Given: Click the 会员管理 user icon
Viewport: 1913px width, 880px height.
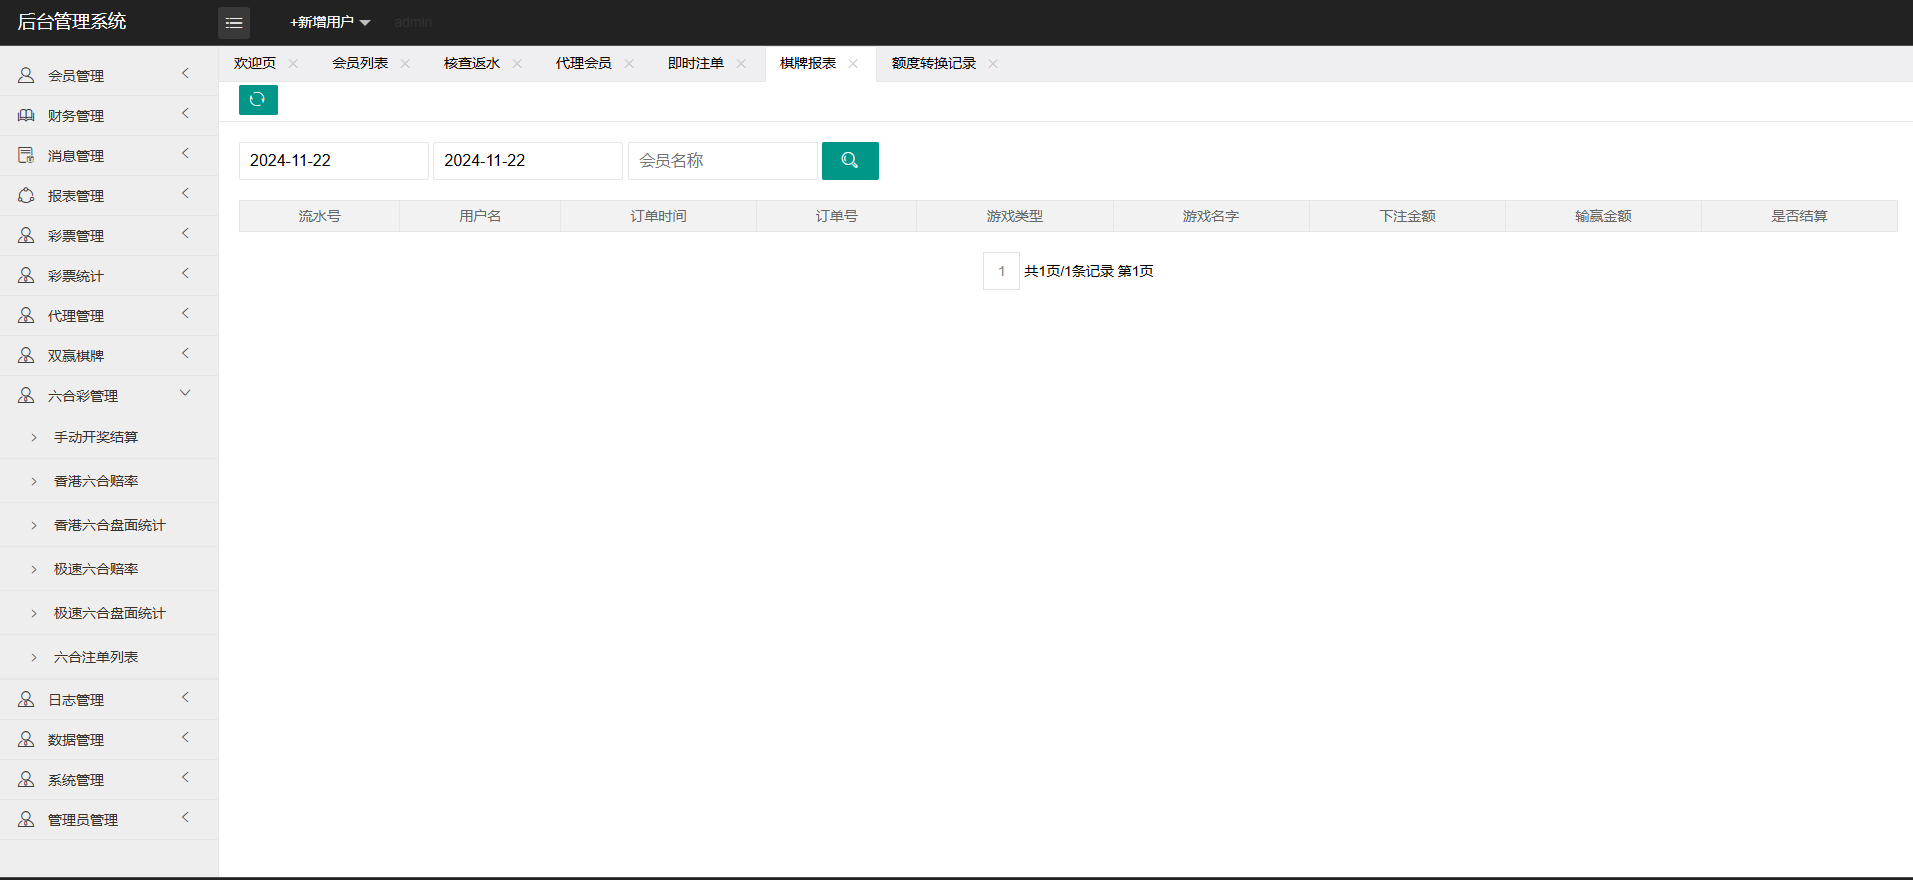Looking at the screenshot, I should (26, 75).
